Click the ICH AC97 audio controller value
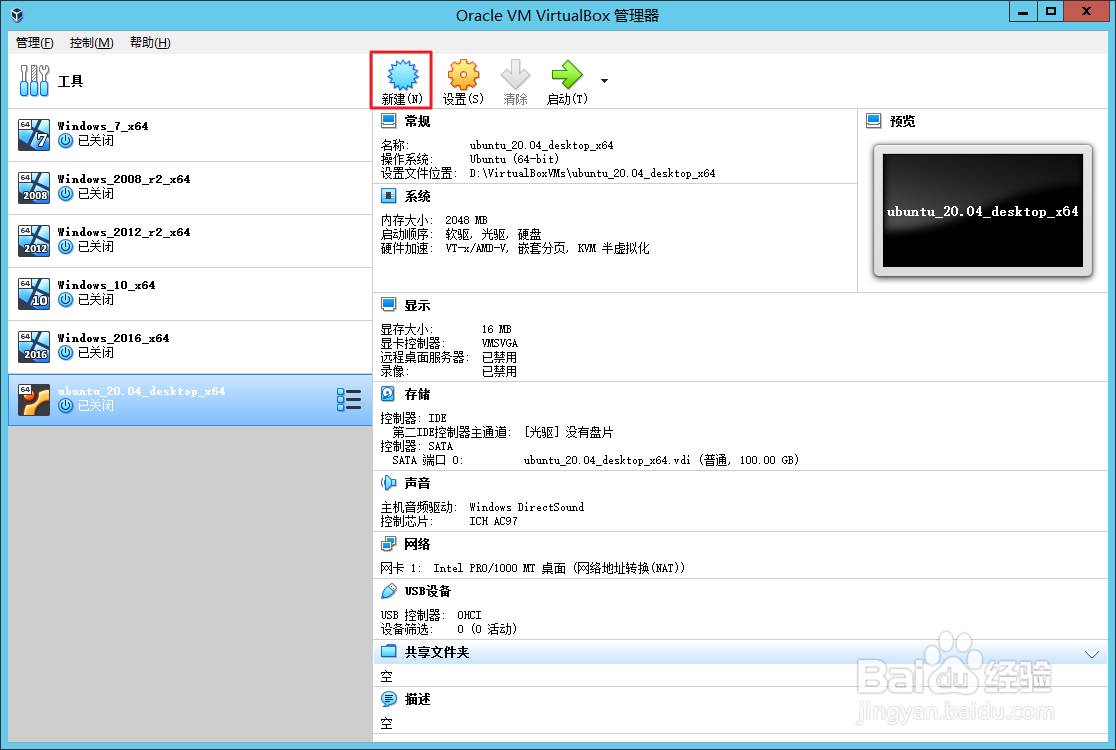 493,522
